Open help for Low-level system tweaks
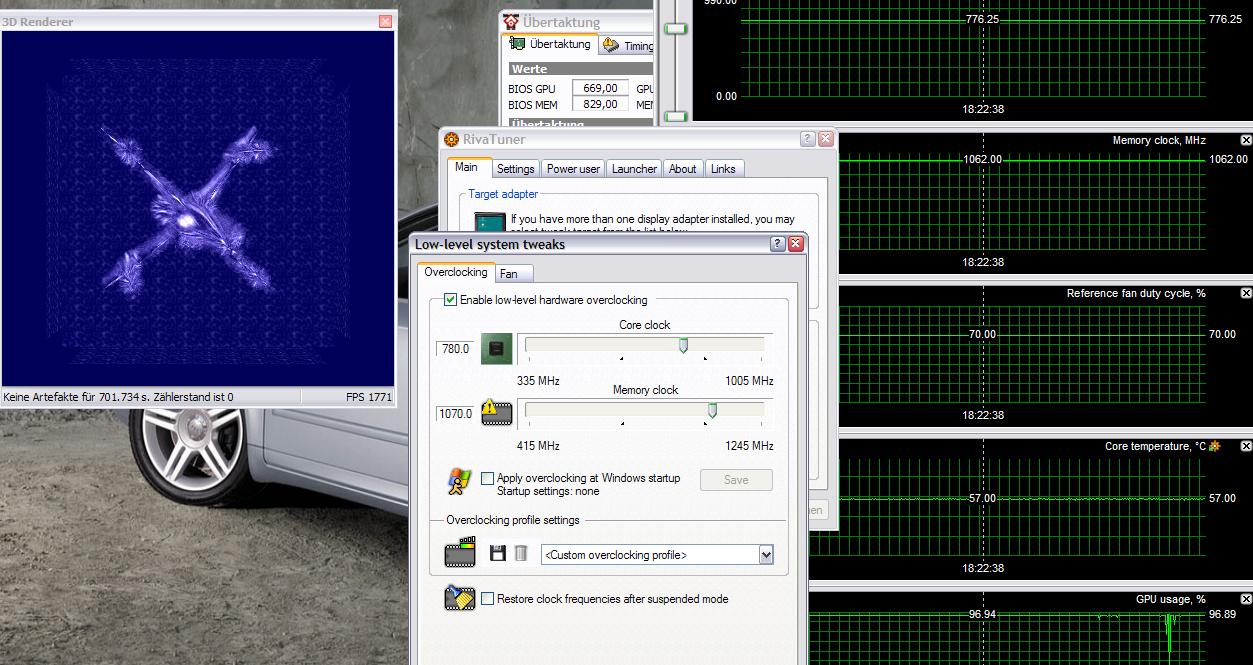1253x665 pixels. [x=778, y=244]
